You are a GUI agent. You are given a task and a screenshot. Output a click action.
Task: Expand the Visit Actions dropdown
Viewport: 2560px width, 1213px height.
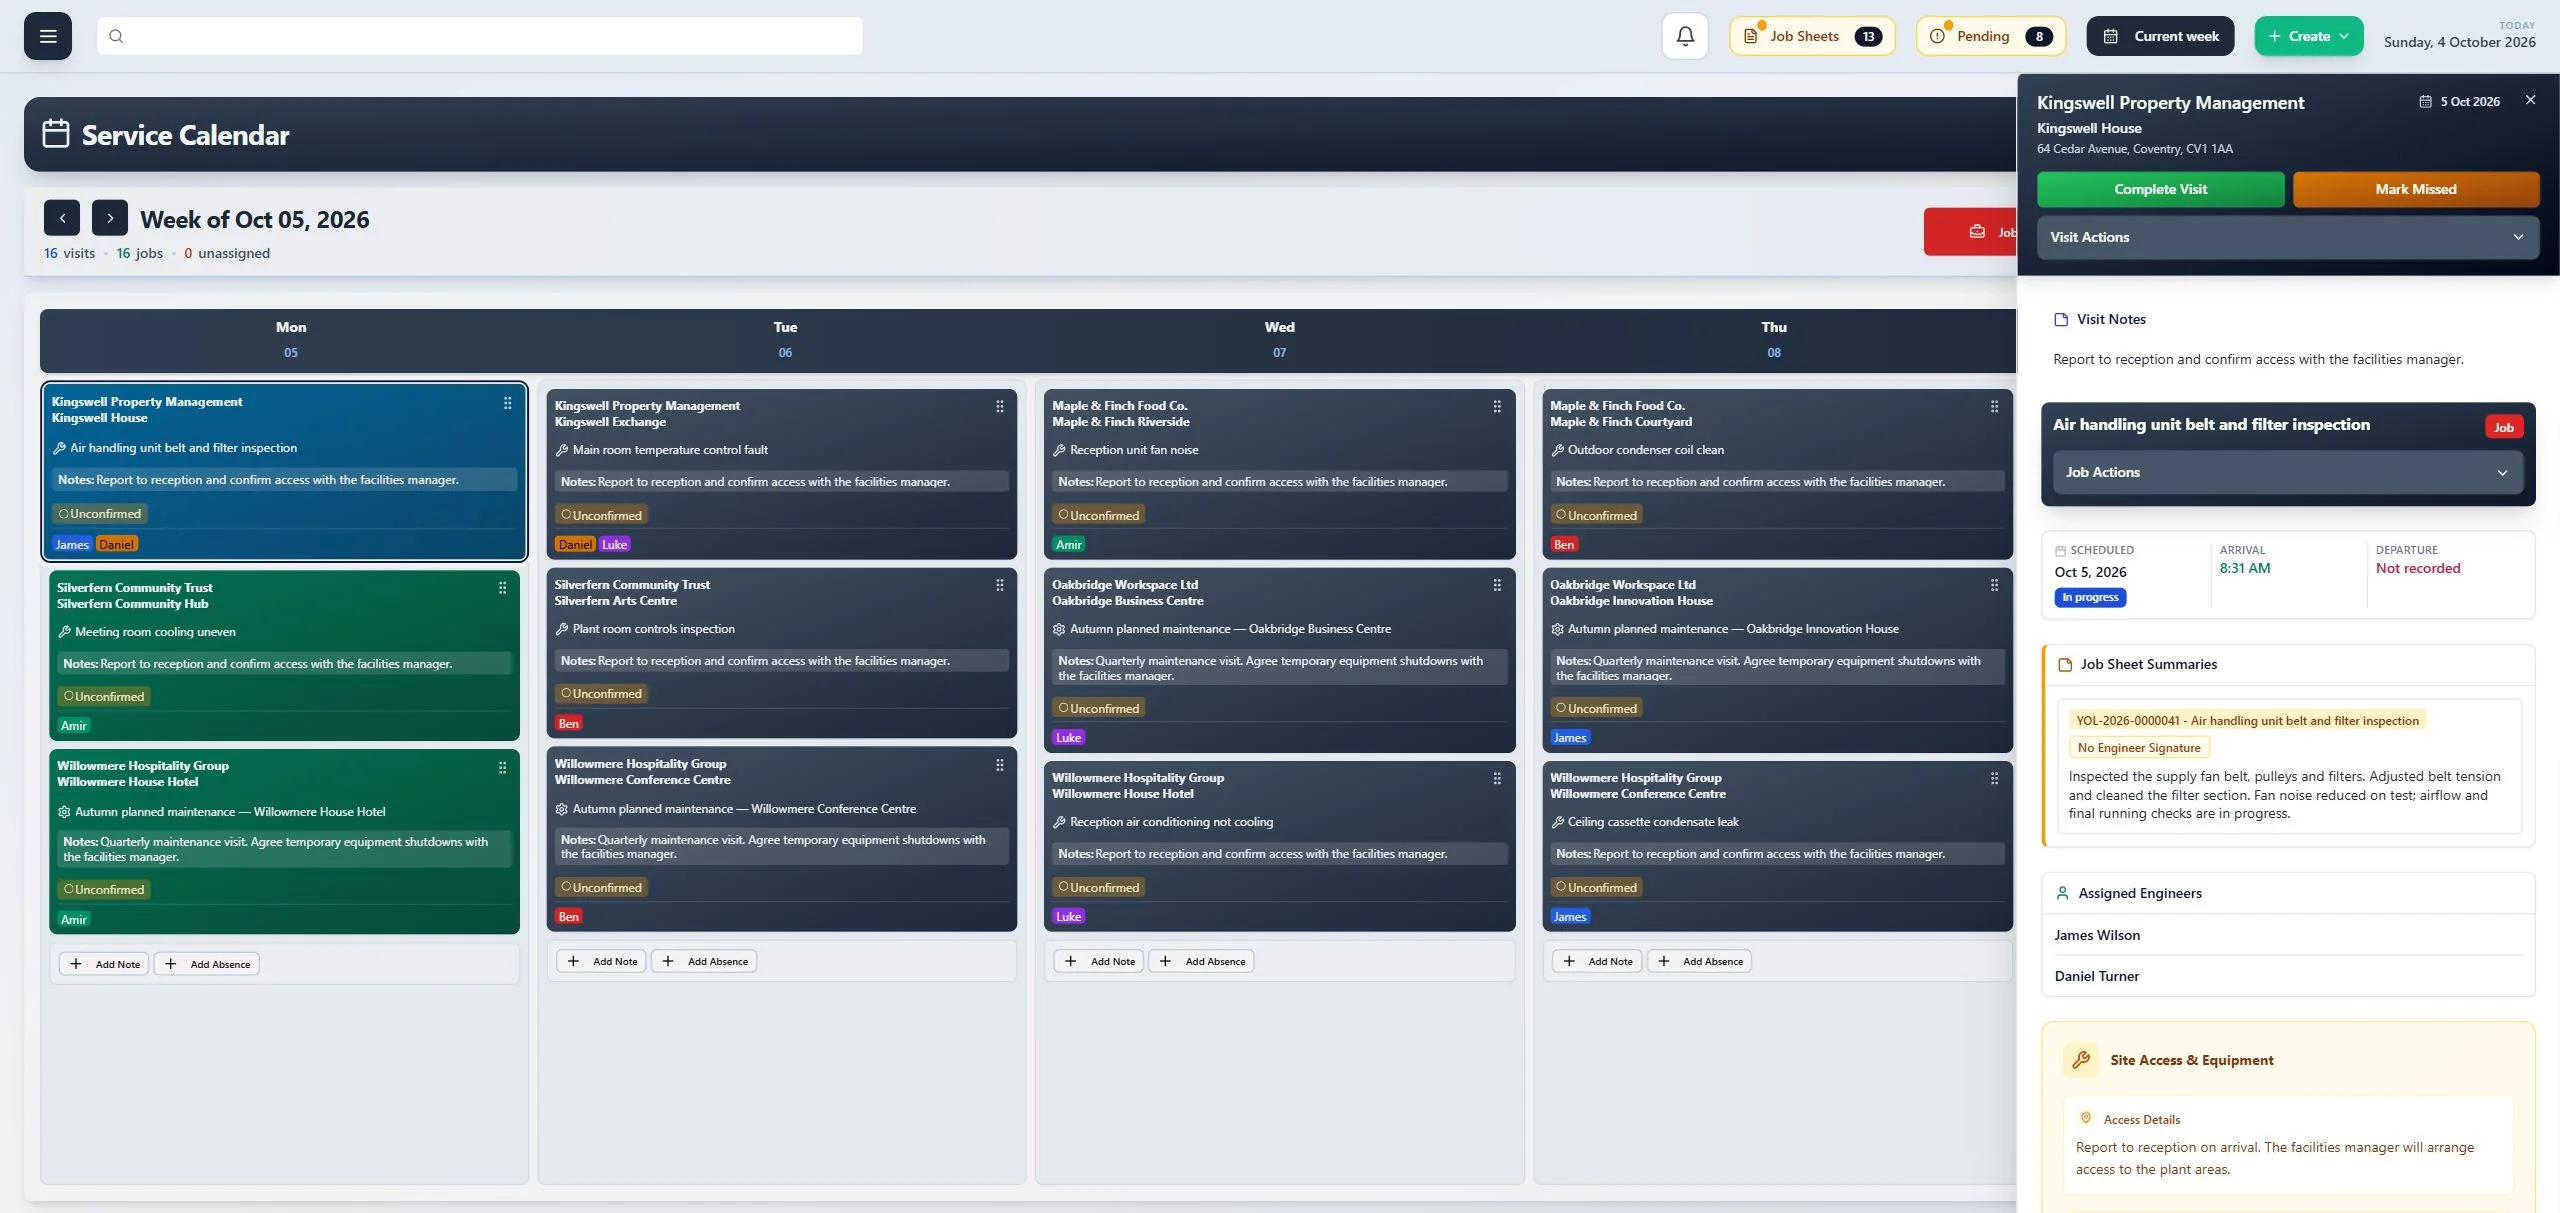tap(2287, 237)
